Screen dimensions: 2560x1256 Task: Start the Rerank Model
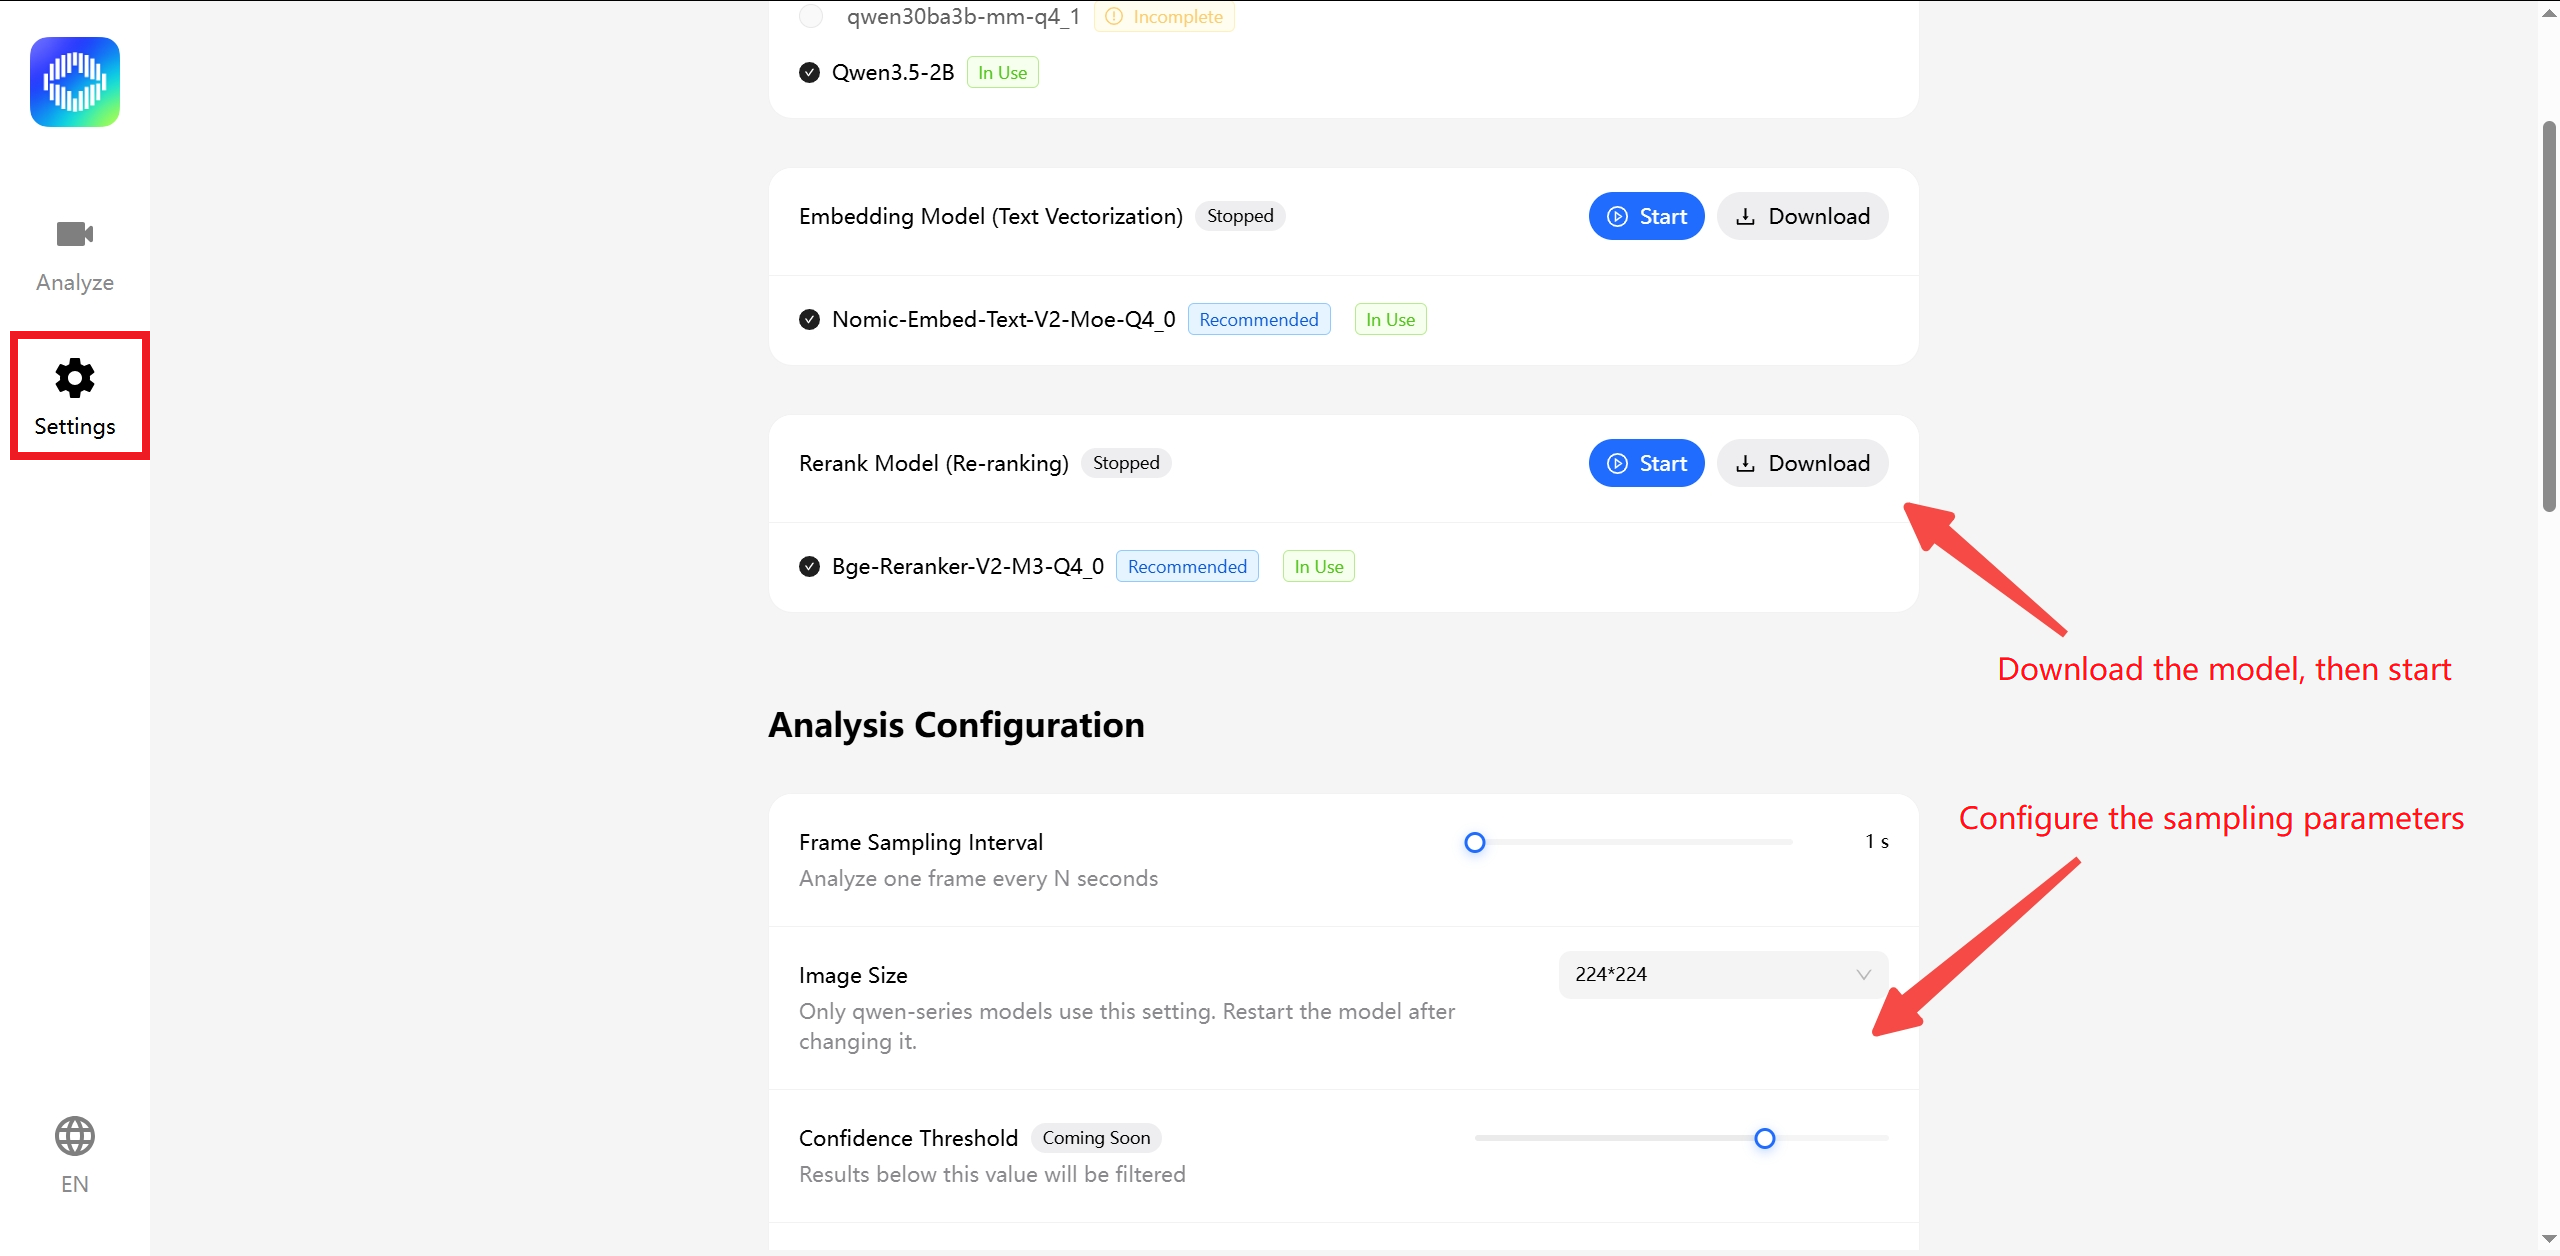click(1646, 463)
